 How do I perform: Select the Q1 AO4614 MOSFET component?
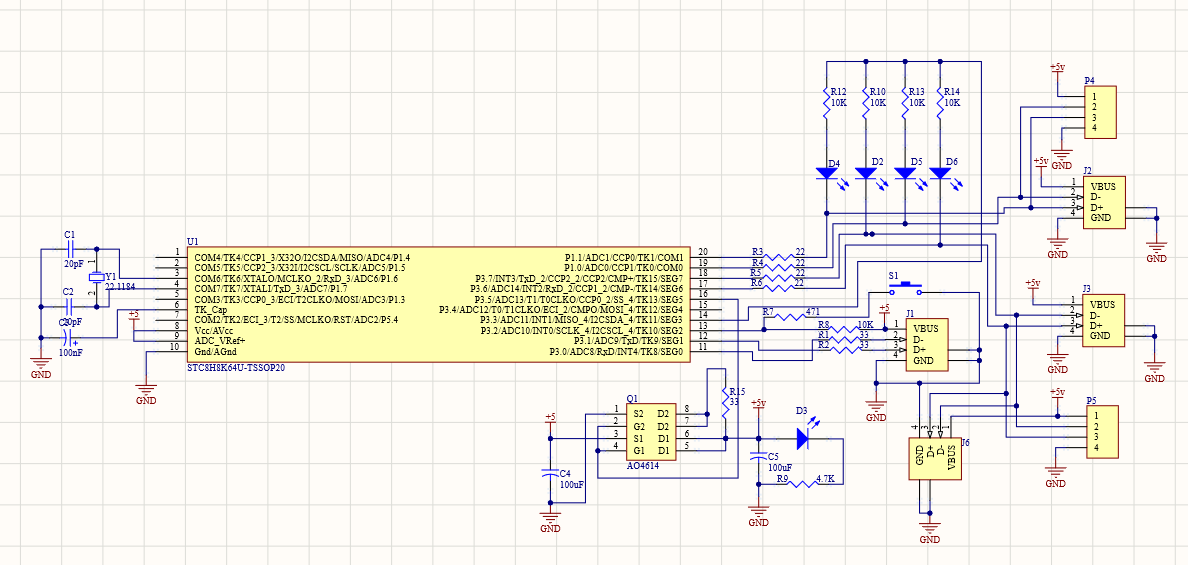point(651,431)
